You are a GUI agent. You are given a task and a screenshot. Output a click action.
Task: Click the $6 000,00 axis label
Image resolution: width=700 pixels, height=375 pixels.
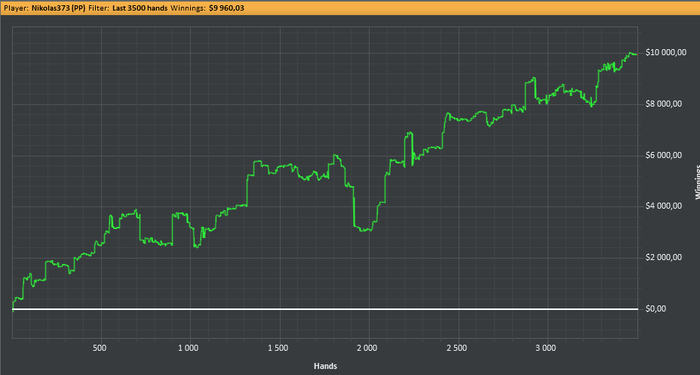tap(663, 155)
